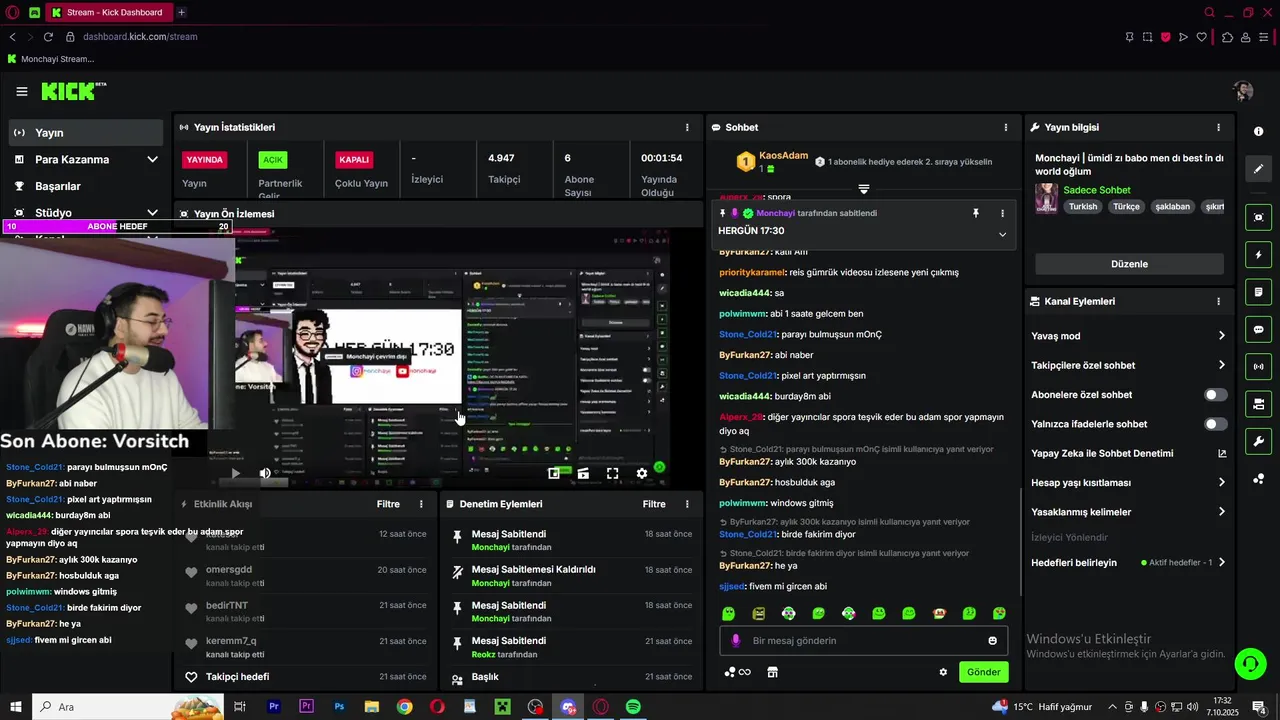The image size is (1280, 720).
Task: Open the Monchayi Stream bookmark
Action: pos(51,59)
